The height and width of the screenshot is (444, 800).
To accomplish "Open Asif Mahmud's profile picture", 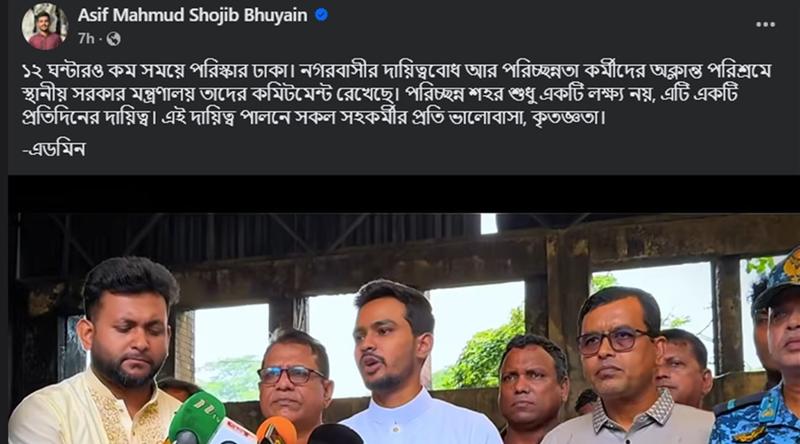I will 44,27.
